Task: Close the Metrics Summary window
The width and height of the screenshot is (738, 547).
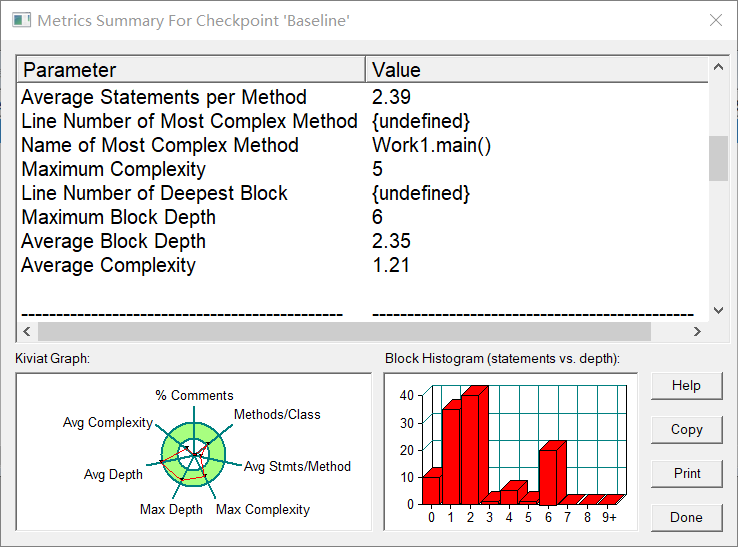Action: pyautogui.click(x=716, y=20)
